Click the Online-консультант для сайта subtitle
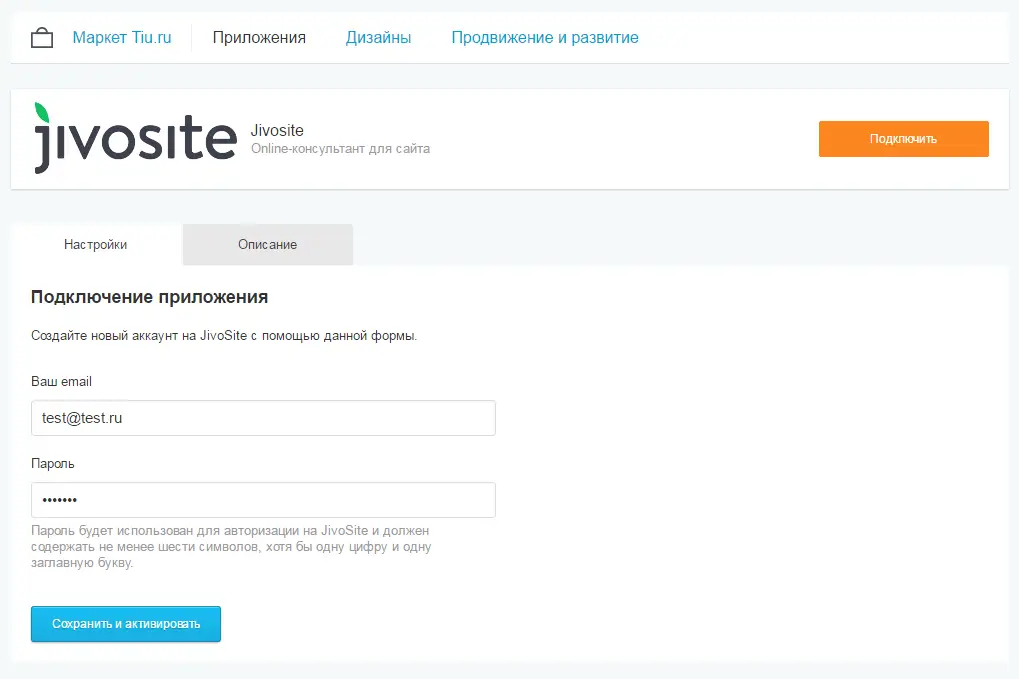Screen dimensions: 1019x679 tap(341, 149)
